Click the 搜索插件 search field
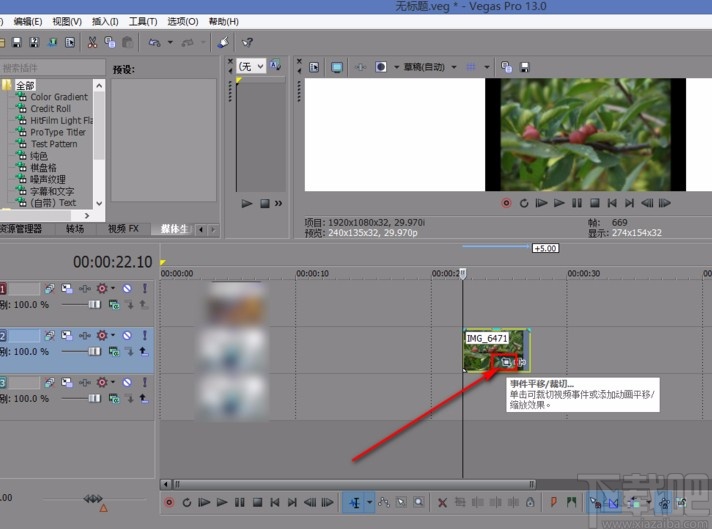The width and height of the screenshot is (712, 529). pos(46,68)
